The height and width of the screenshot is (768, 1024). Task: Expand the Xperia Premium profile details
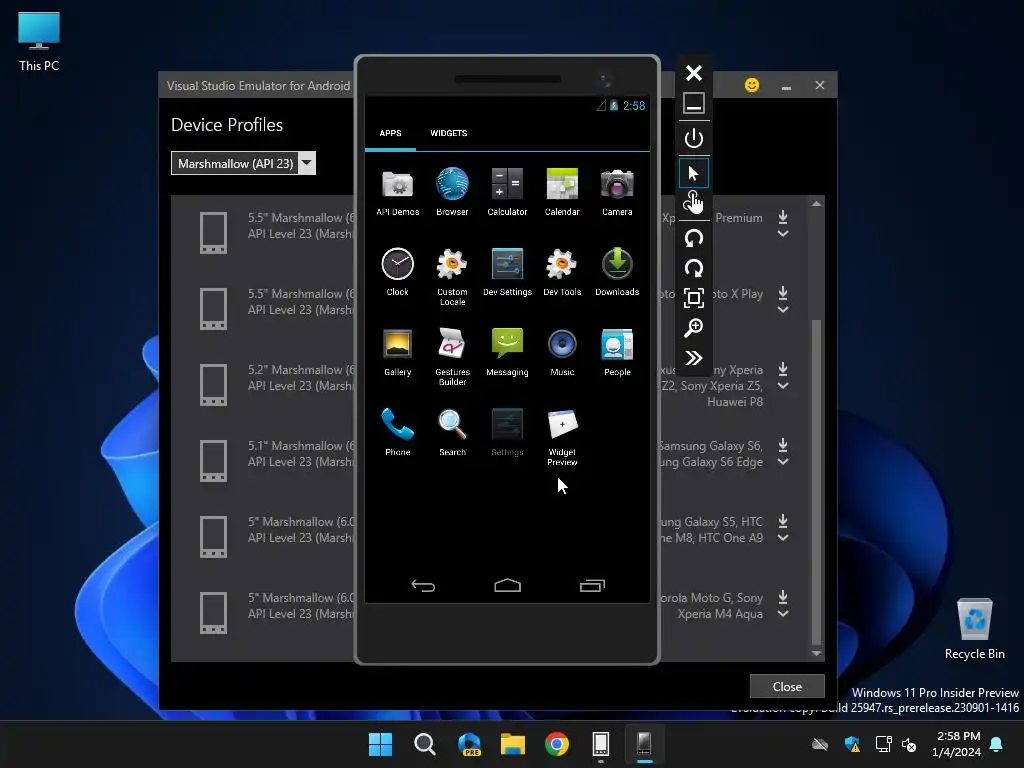pos(783,234)
